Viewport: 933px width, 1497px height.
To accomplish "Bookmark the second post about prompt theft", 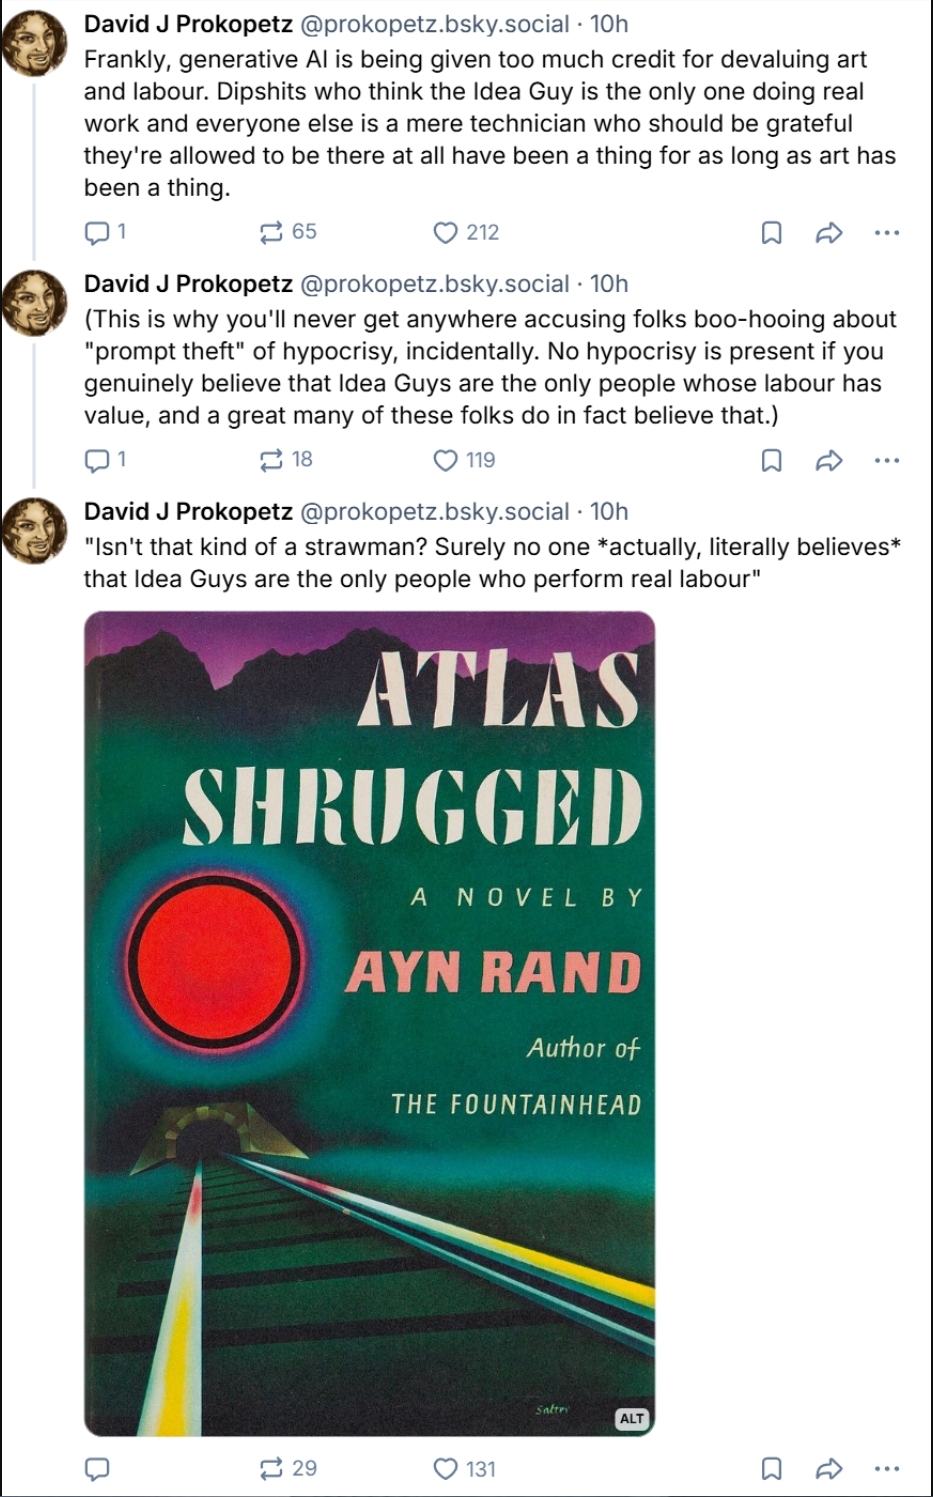I will point(771,460).
